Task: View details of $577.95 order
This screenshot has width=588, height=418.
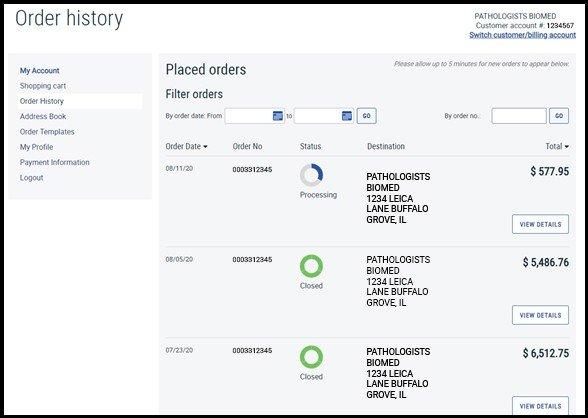Action: coord(540,224)
